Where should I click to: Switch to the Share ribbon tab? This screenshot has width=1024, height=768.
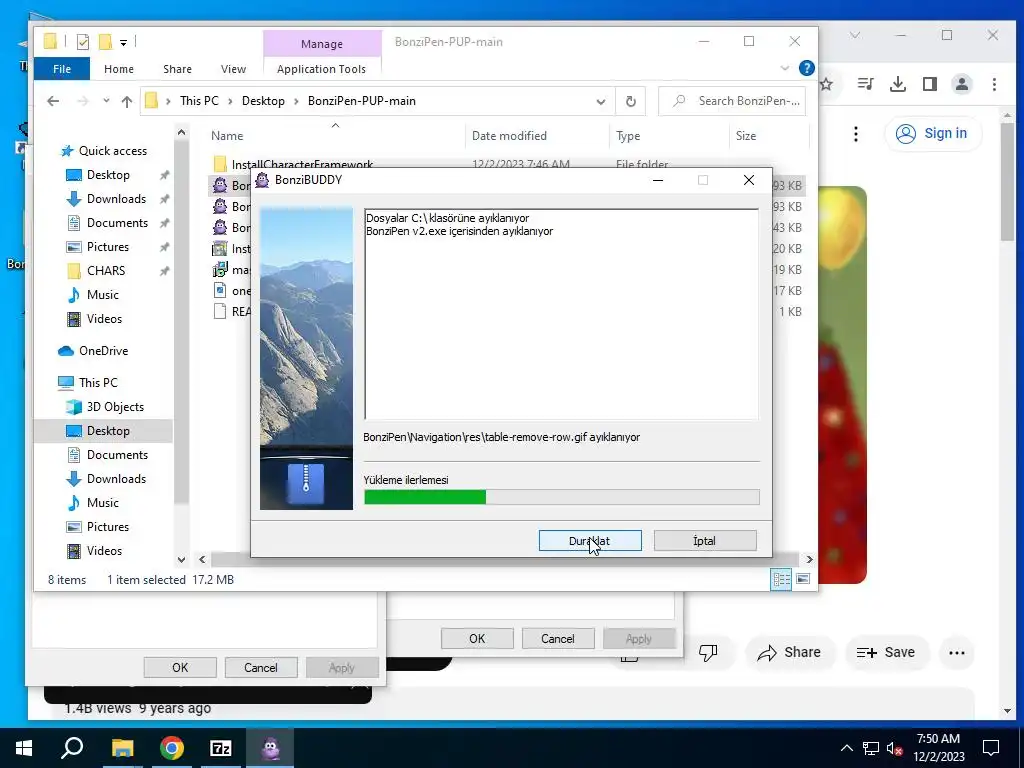click(x=178, y=69)
